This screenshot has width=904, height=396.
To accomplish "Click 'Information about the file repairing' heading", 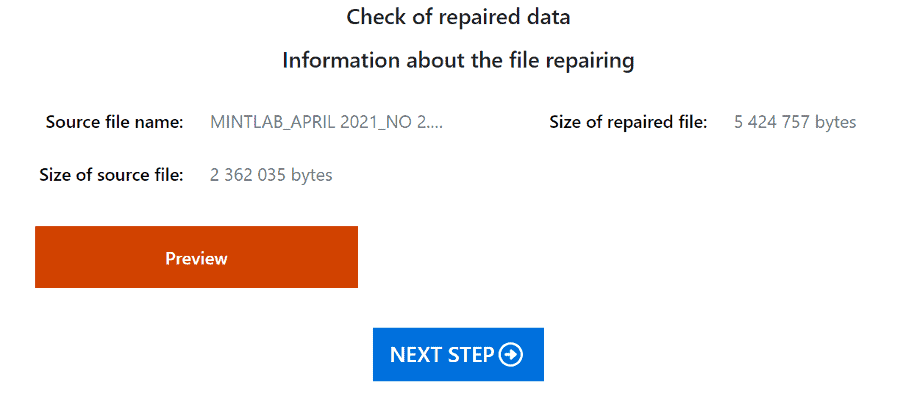I will (x=458, y=60).
